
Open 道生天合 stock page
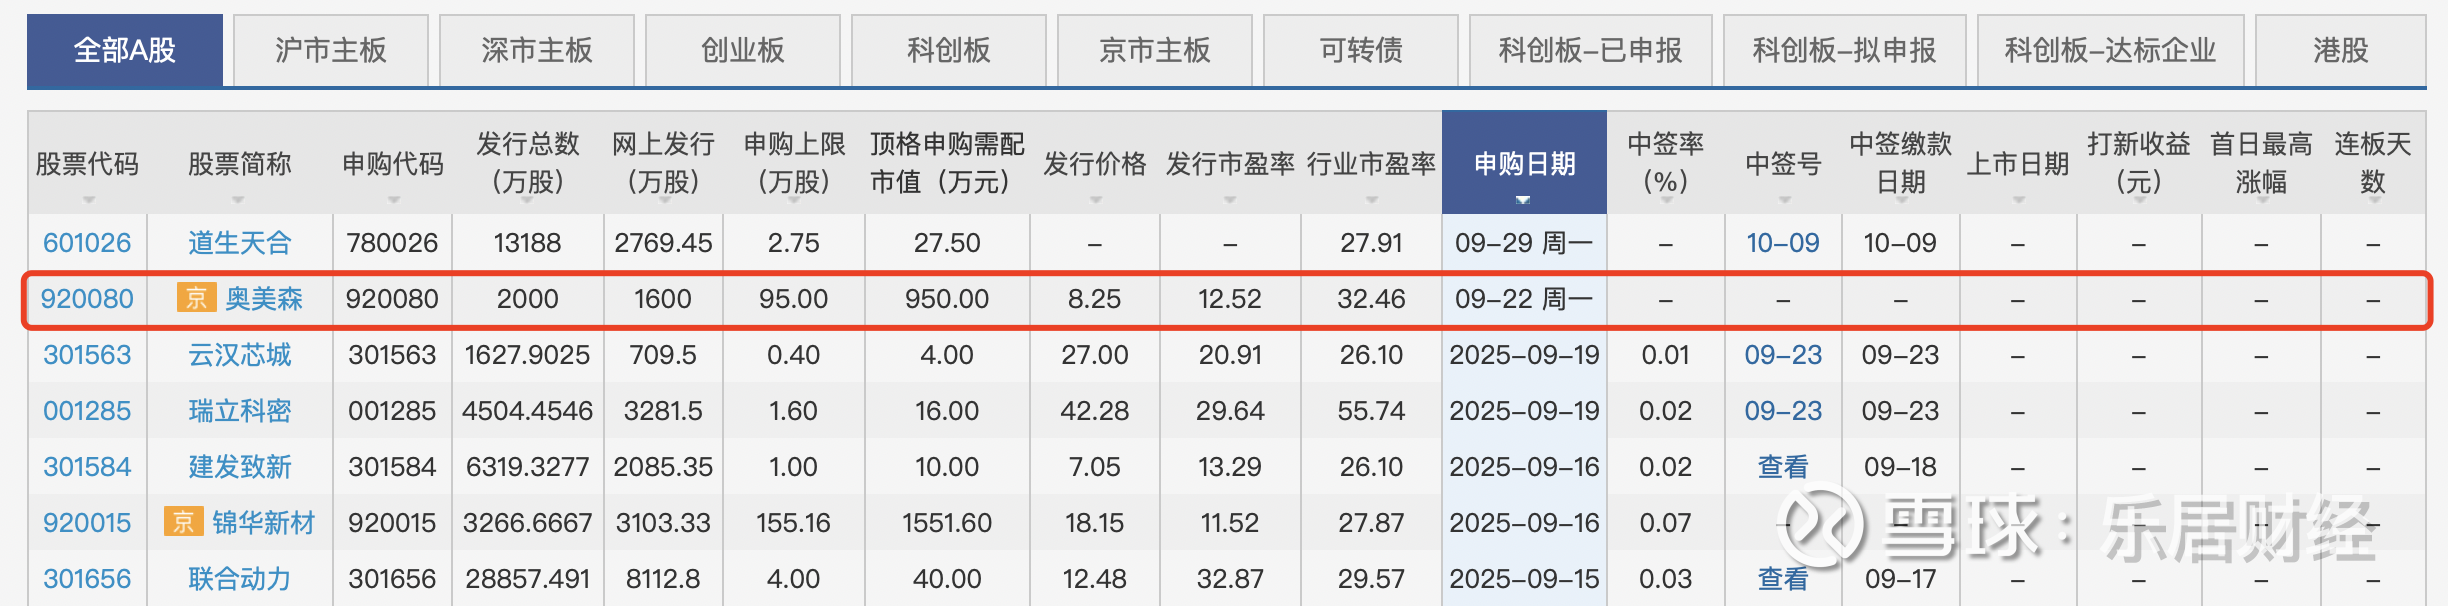240,243
